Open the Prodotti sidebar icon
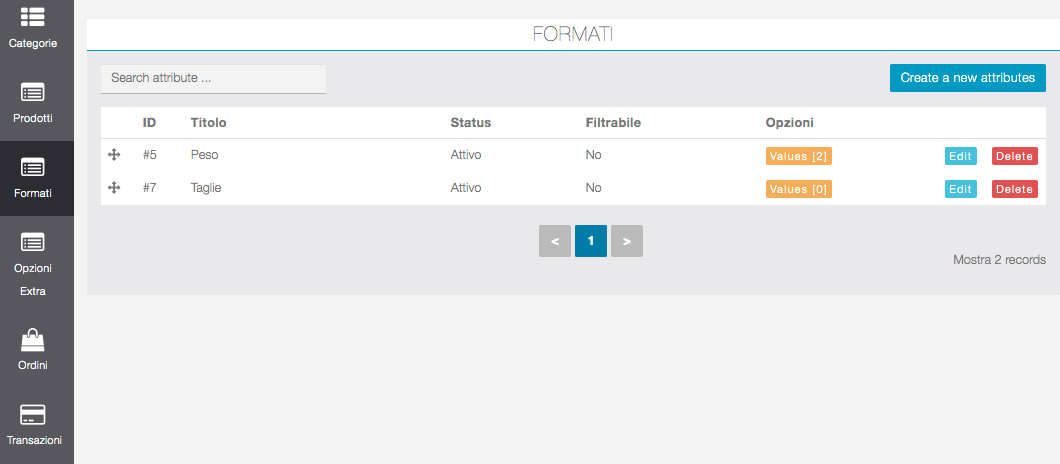This screenshot has width=1060, height=464. pos(33,93)
